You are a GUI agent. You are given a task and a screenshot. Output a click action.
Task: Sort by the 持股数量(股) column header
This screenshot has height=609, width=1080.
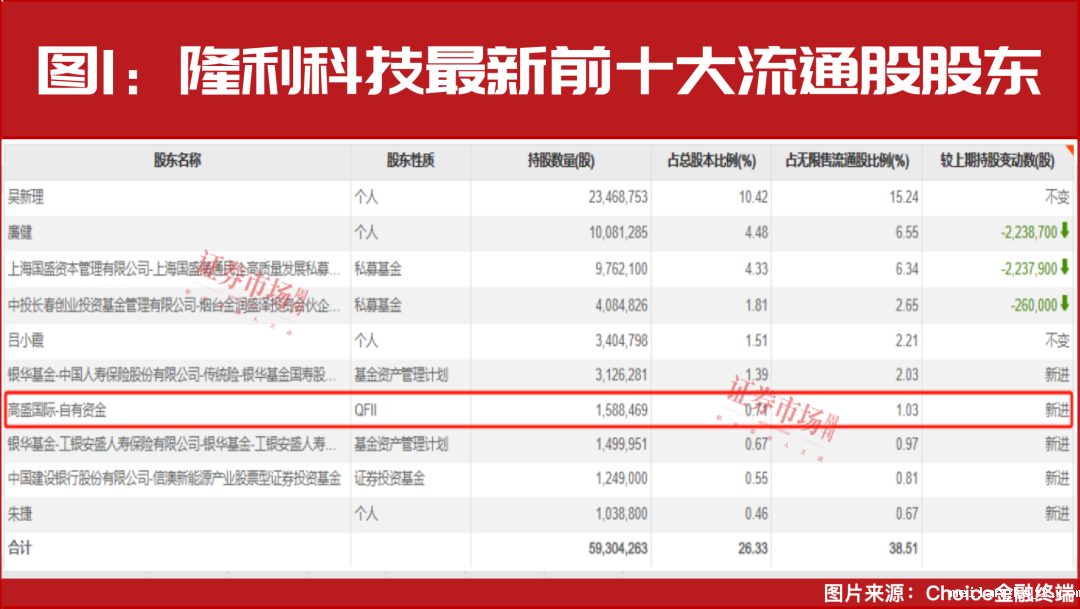[561, 161]
